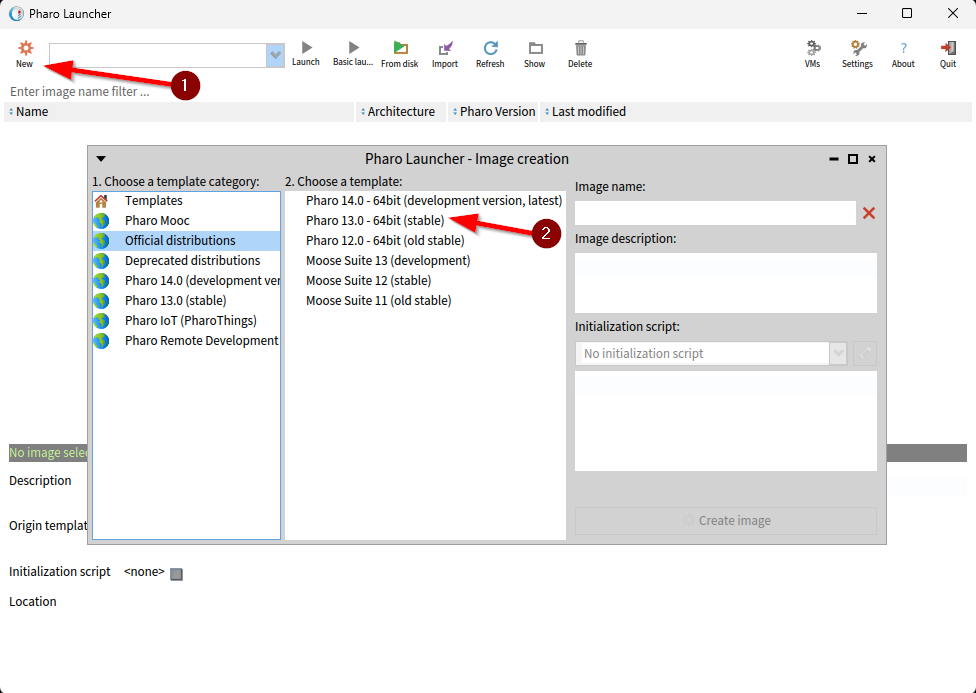The image size is (976, 693).
Task: Choose Pharo 13.0 - 64bit (stable) template
Action: pos(375,221)
